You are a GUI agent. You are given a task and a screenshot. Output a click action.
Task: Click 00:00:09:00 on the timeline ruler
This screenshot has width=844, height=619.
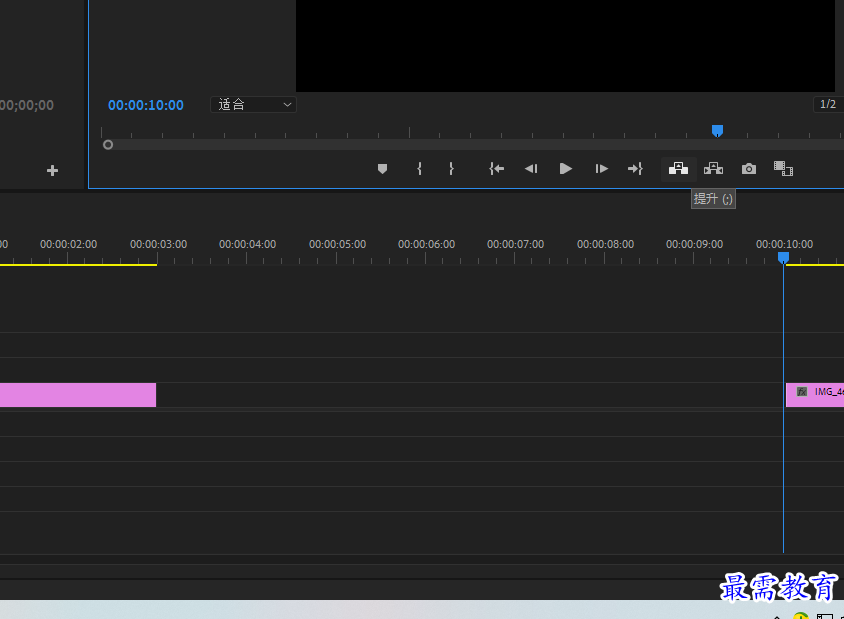click(694, 244)
